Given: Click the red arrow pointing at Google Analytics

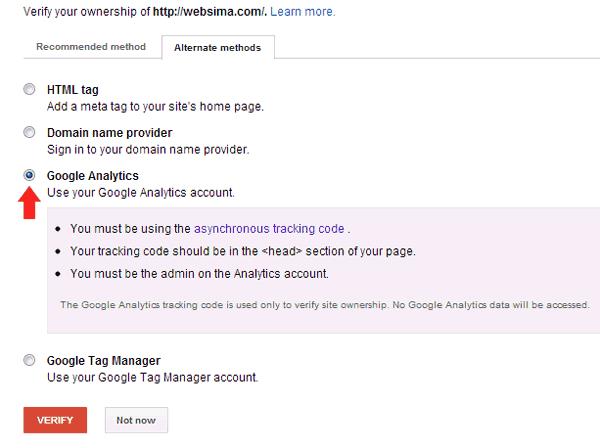Looking at the screenshot, I should [x=29, y=203].
